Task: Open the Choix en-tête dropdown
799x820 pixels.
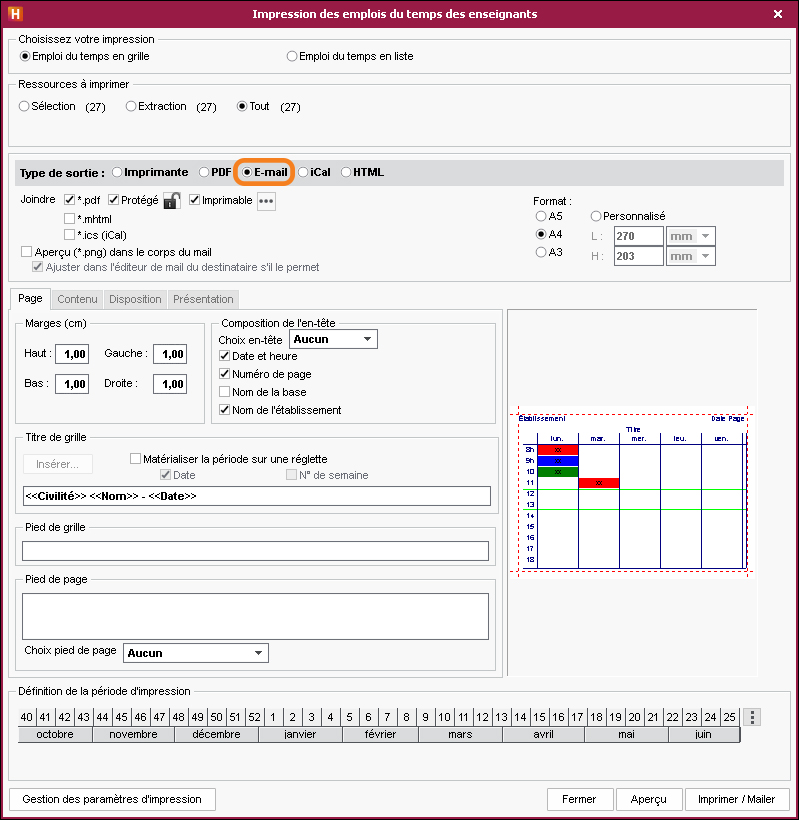Action: click(333, 339)
